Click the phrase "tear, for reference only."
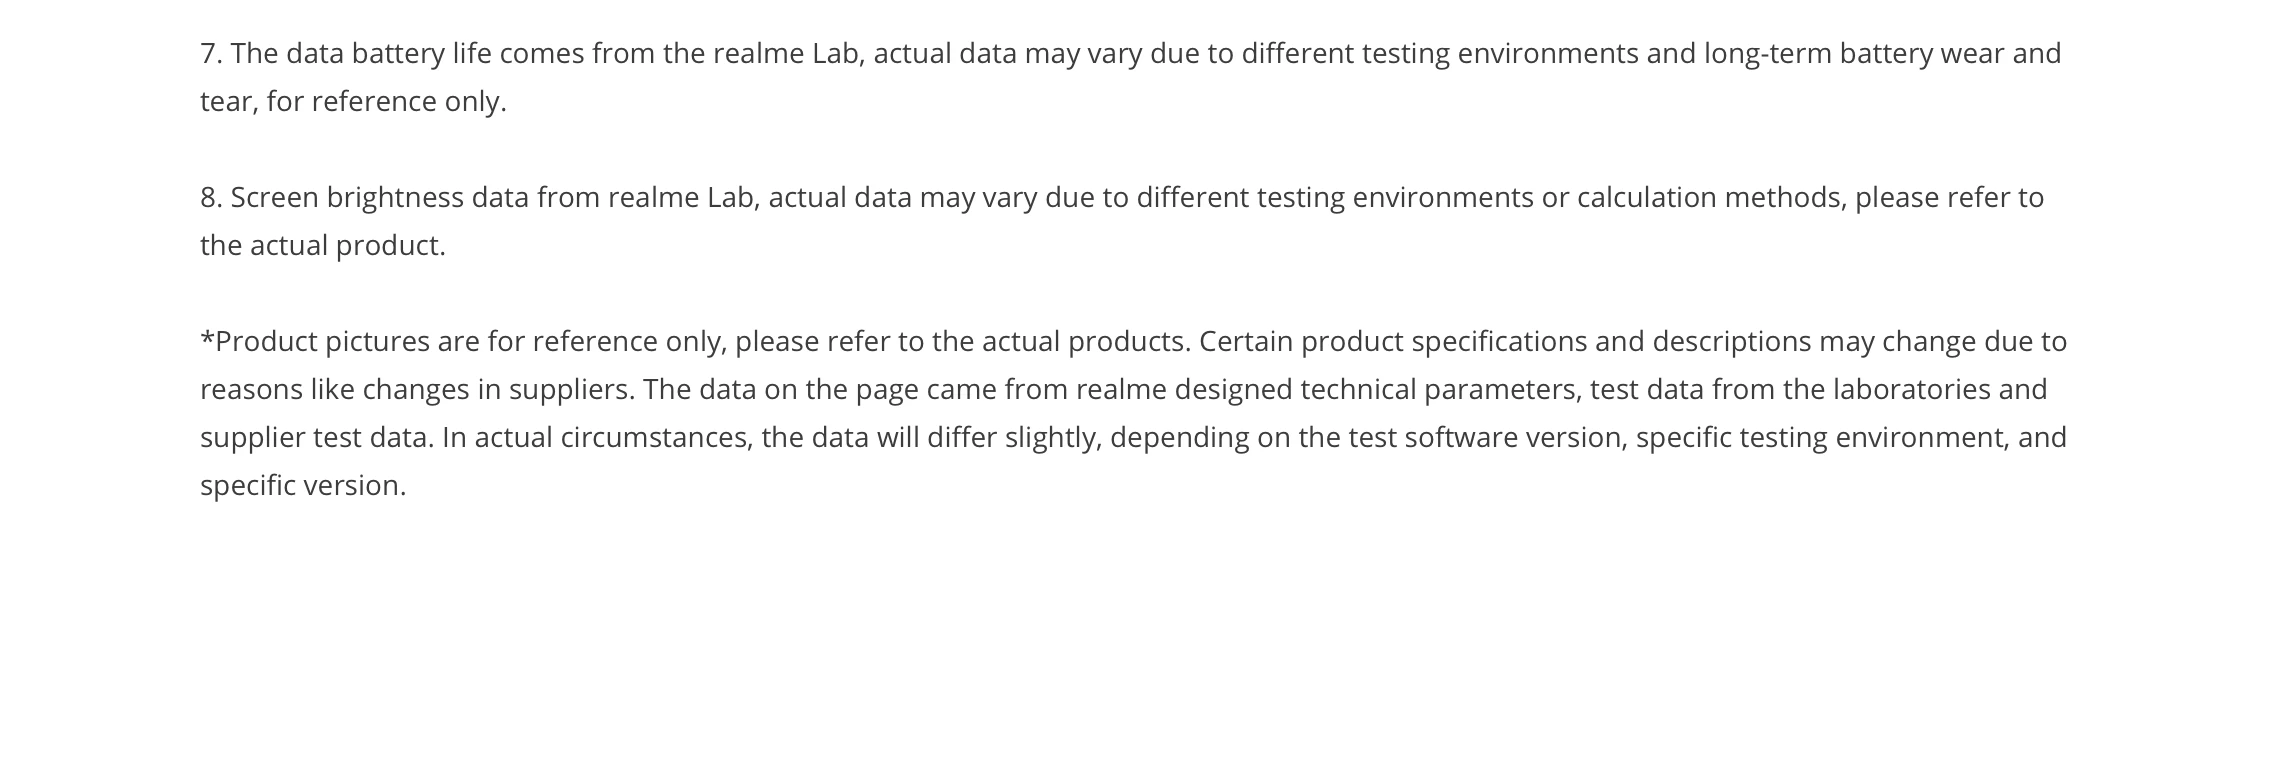The image size is (2280, 764). 354,101
